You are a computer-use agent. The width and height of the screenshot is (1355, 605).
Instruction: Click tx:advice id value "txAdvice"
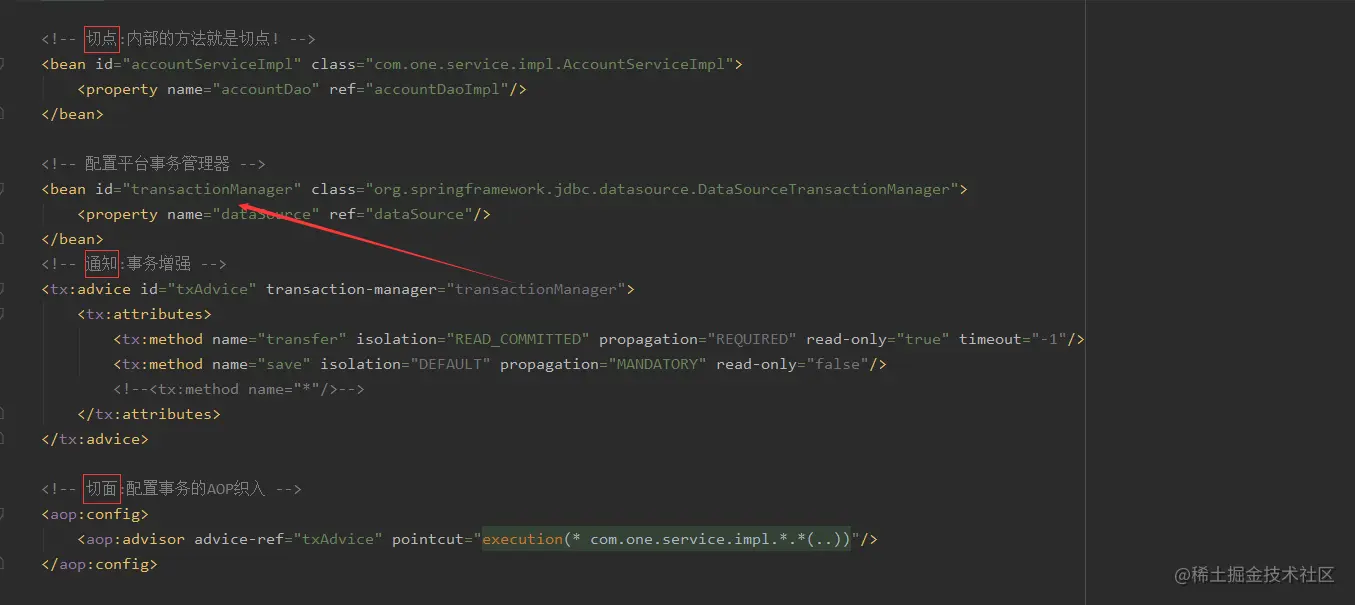point(212,289)
